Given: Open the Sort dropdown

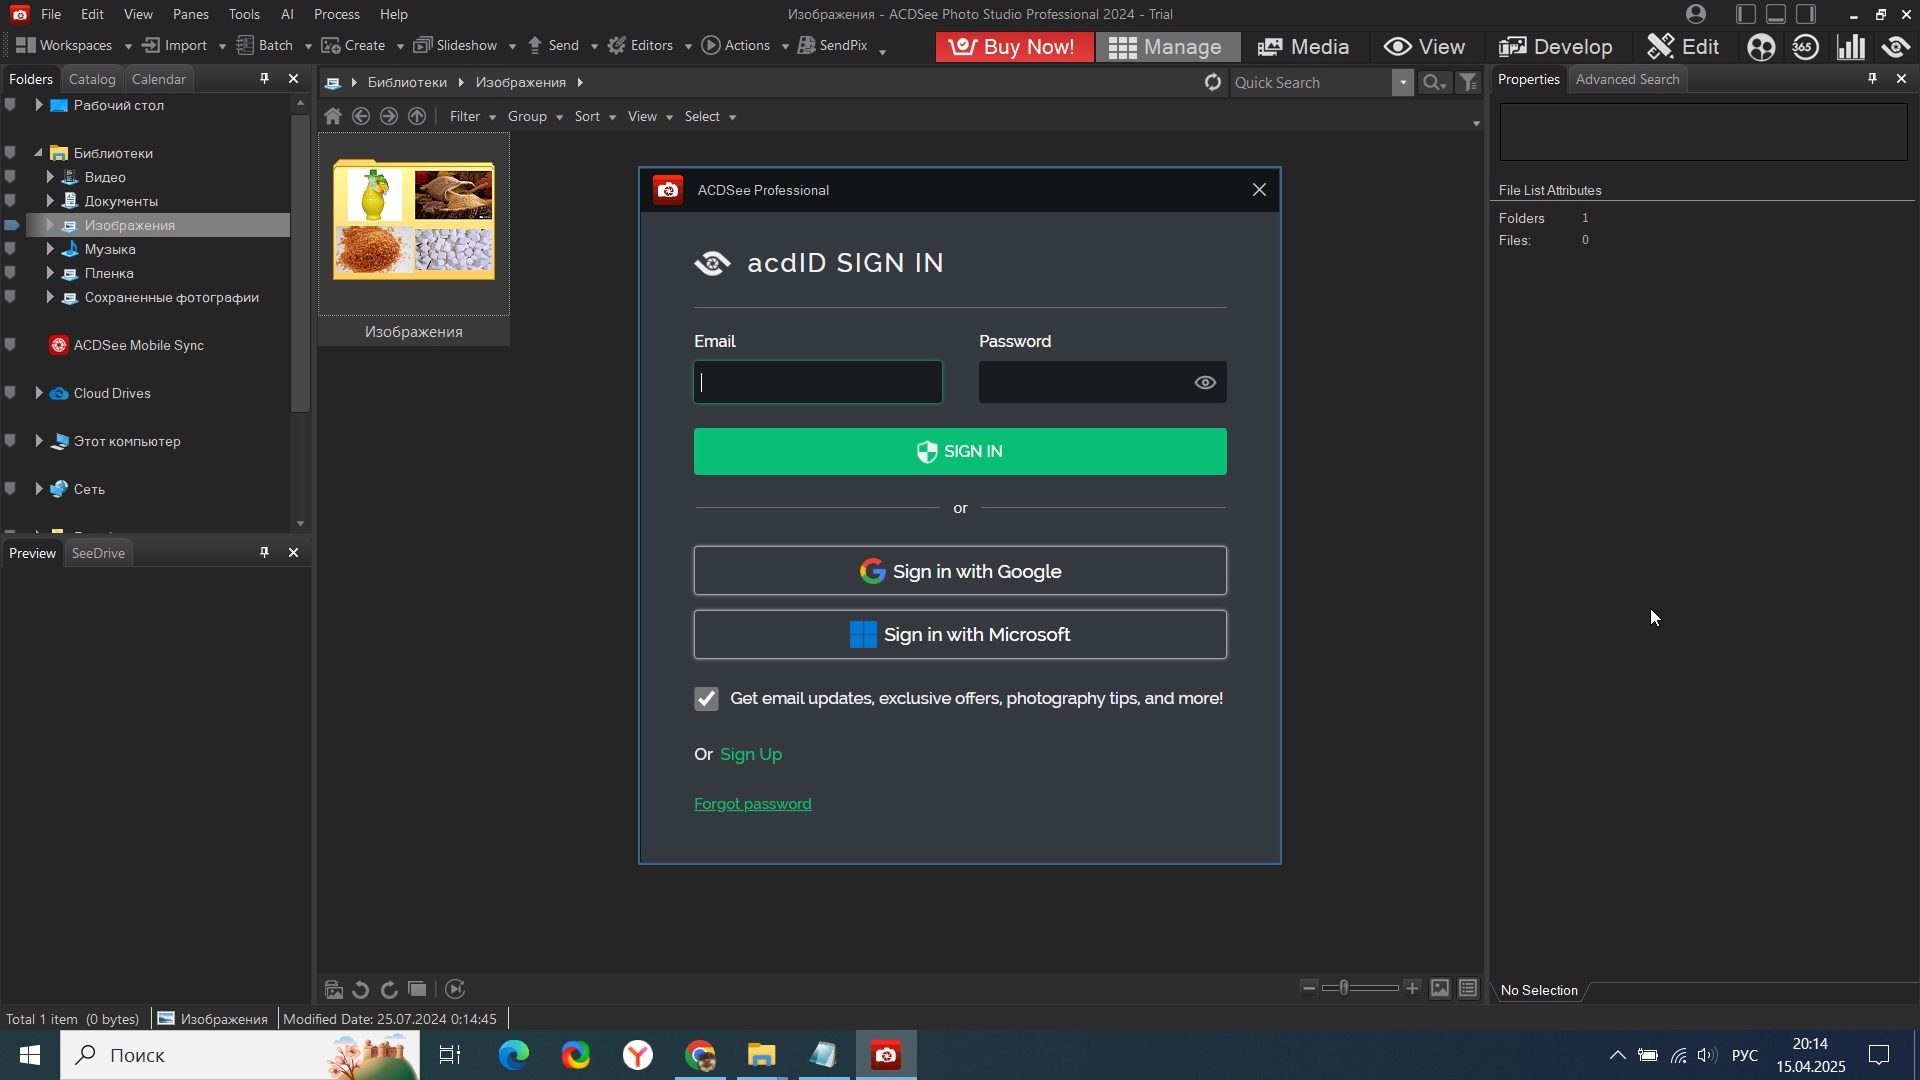Looking at the screenshot, I should click(x=594, y=117).
